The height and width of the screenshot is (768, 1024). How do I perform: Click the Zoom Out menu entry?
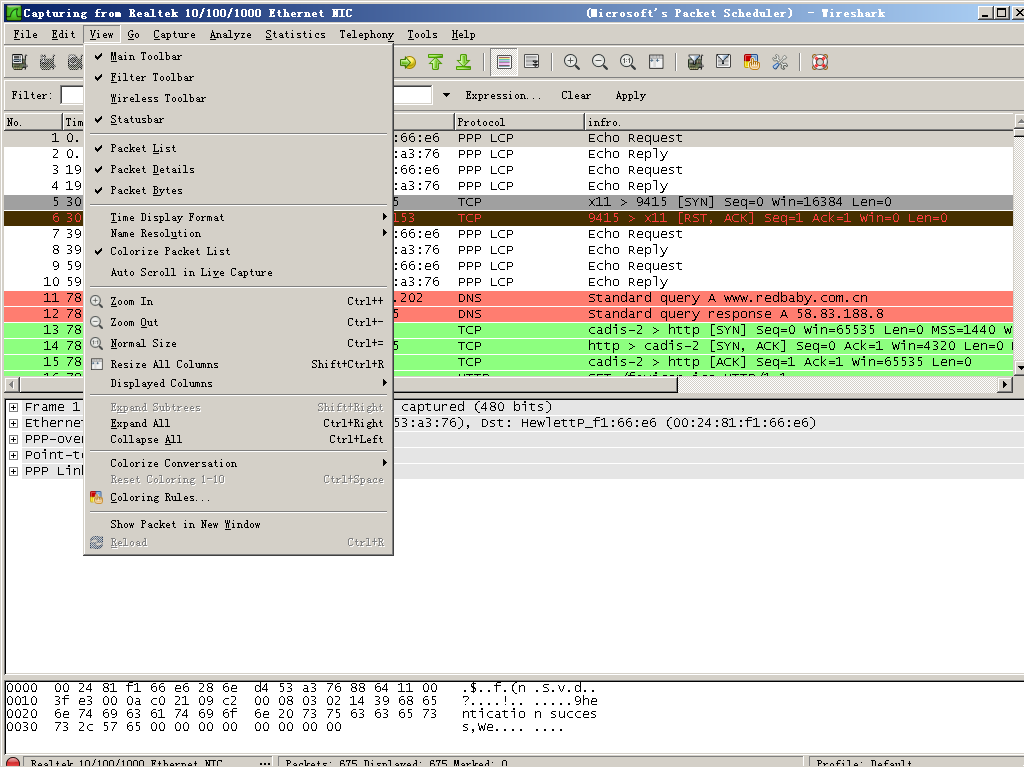coord(238,322)
